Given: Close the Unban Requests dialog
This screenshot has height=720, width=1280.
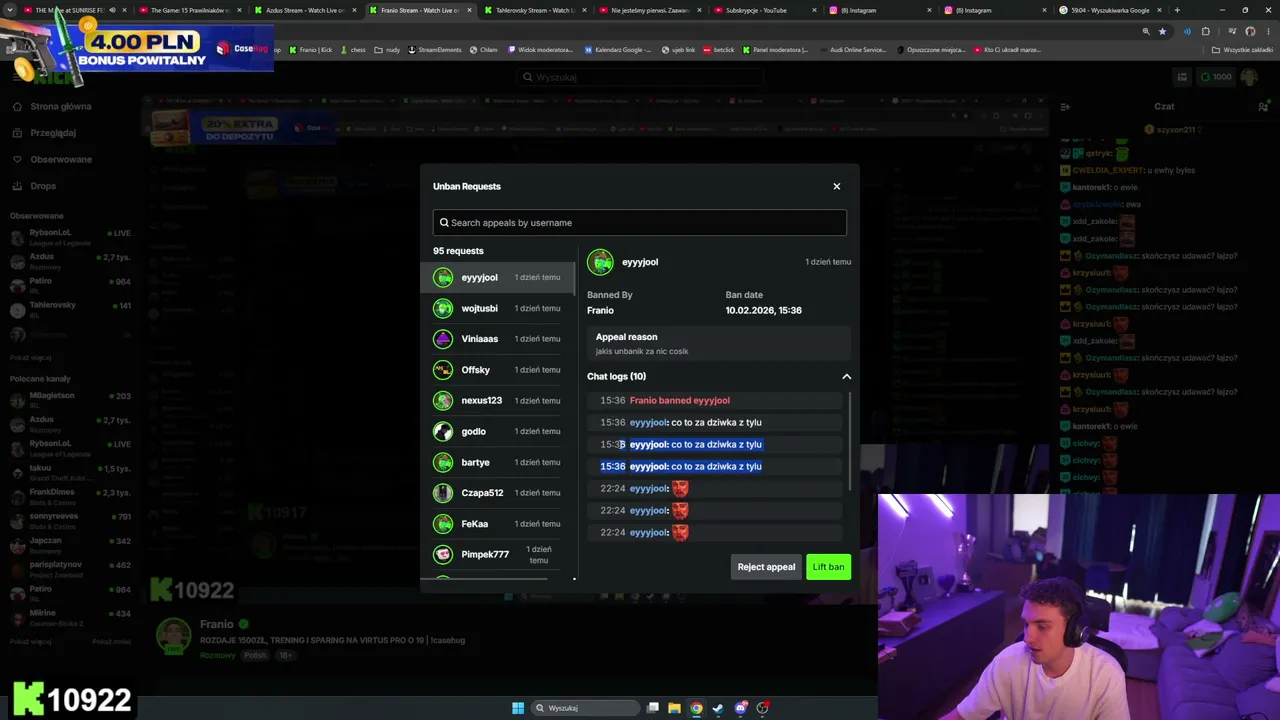Looking at the screenshot, I should pyautogui.click(x=837, y=186).
